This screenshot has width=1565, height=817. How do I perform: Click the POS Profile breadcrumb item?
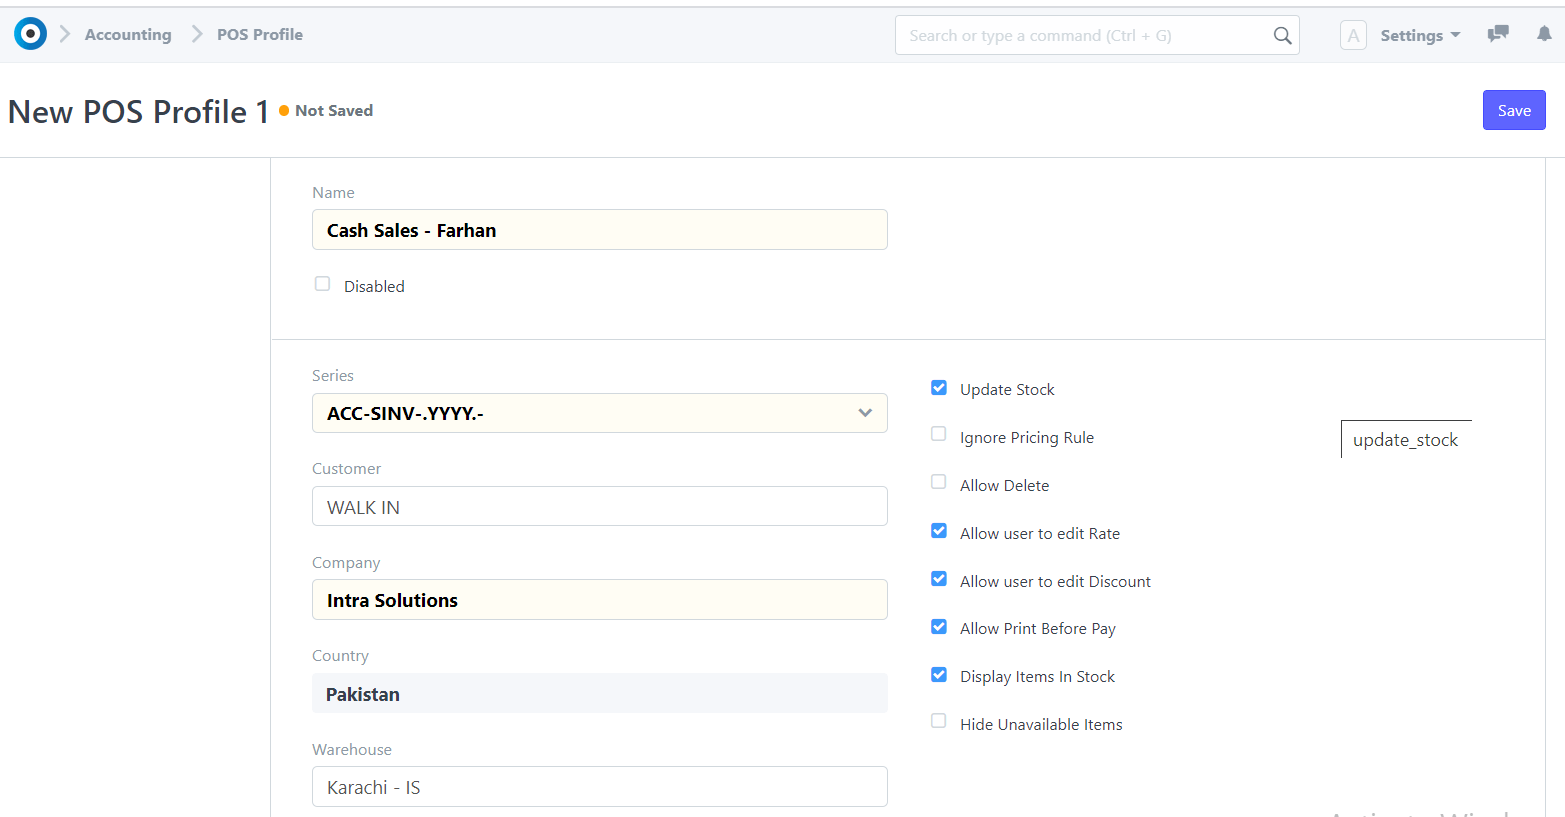[259, 33]
